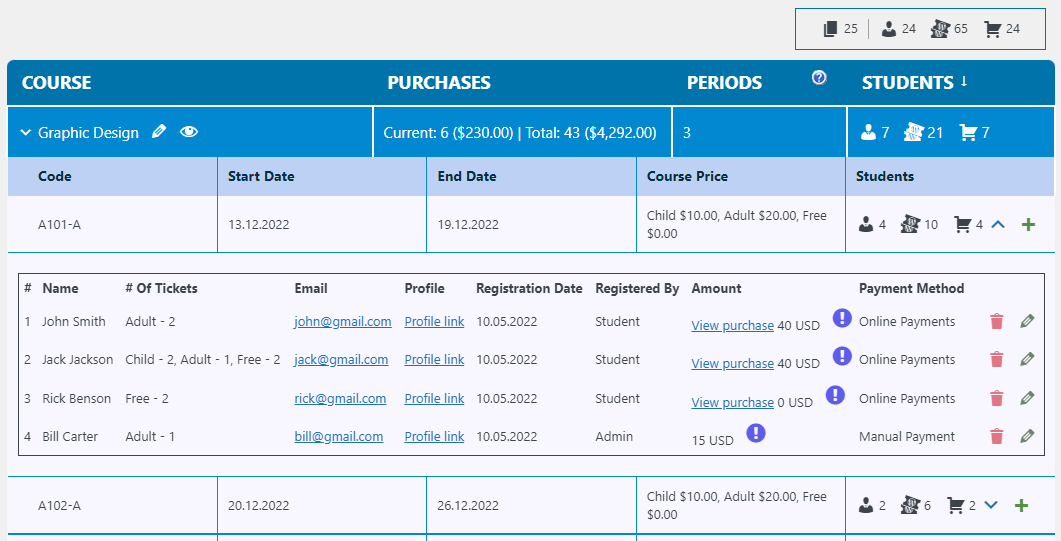Click the info alert icon for Bill Carter

tap(756, 433)
